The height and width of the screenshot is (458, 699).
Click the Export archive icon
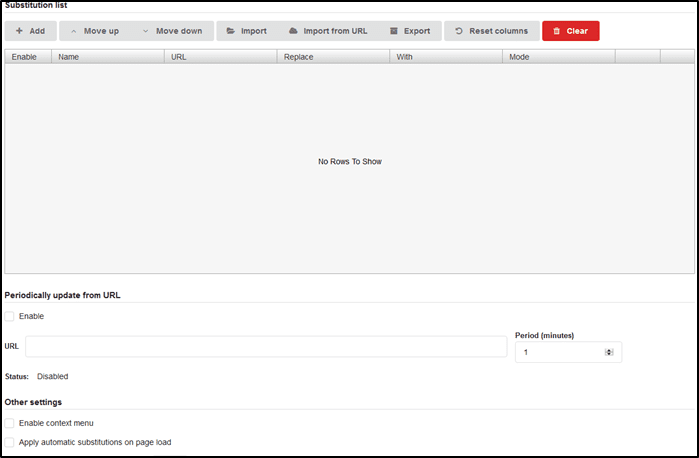click(x=394, y=31)
